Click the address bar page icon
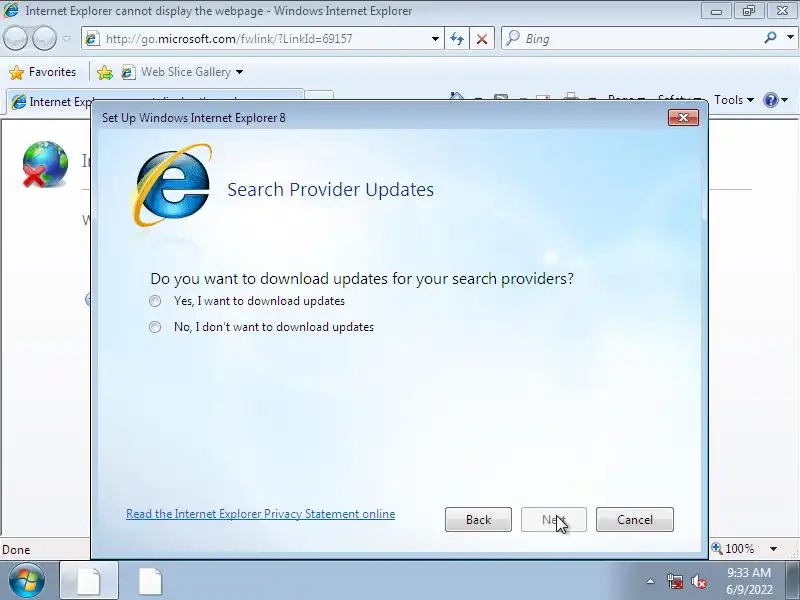800x600 pixels. coord(92,39)
